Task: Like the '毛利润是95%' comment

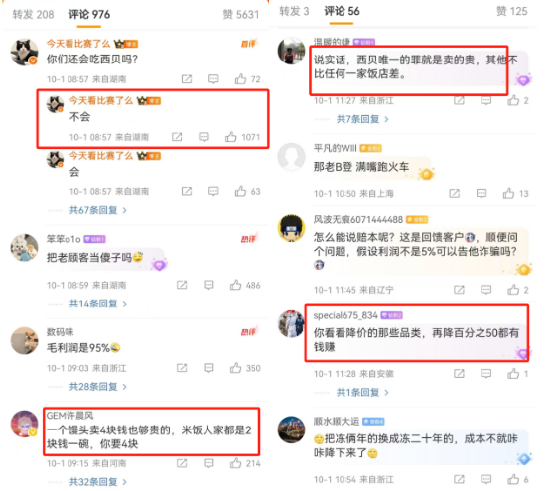Action: click(235, 368)
